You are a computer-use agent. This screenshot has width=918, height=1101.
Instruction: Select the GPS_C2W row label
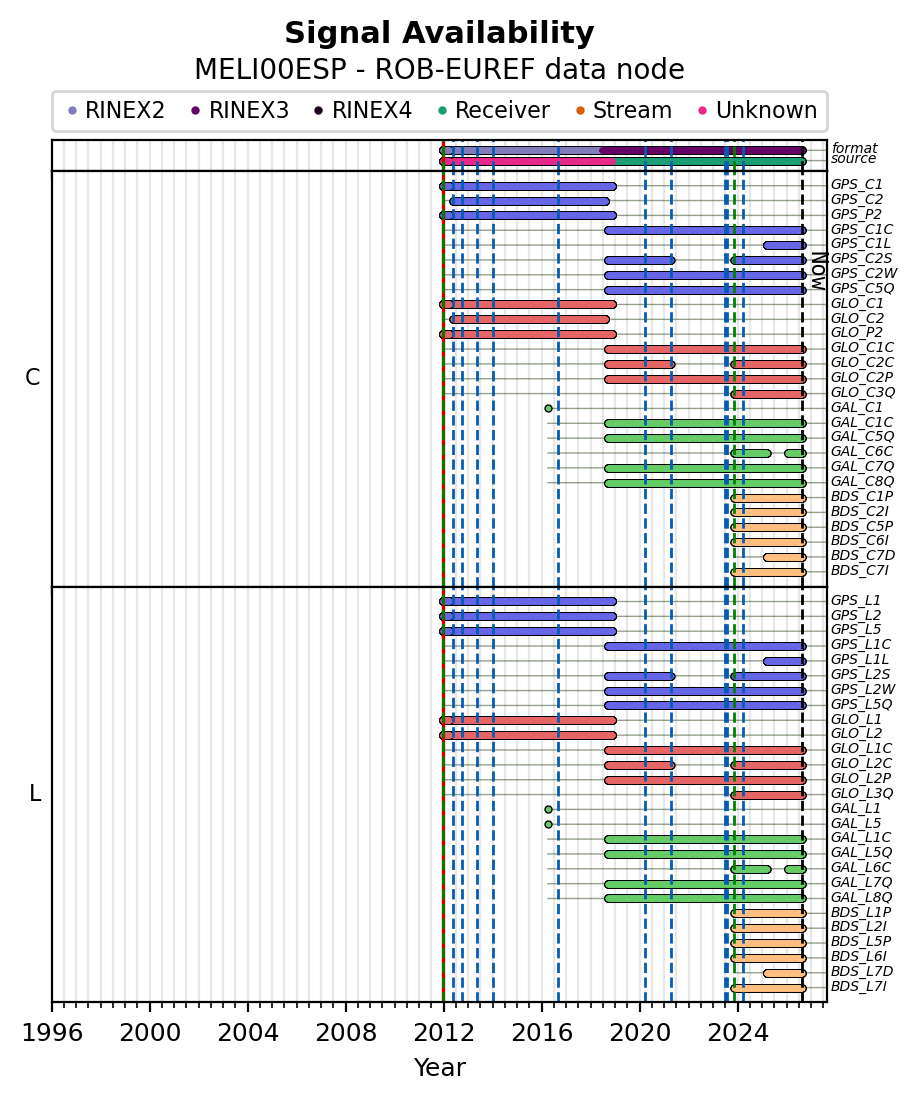click(x=864, y=273)
